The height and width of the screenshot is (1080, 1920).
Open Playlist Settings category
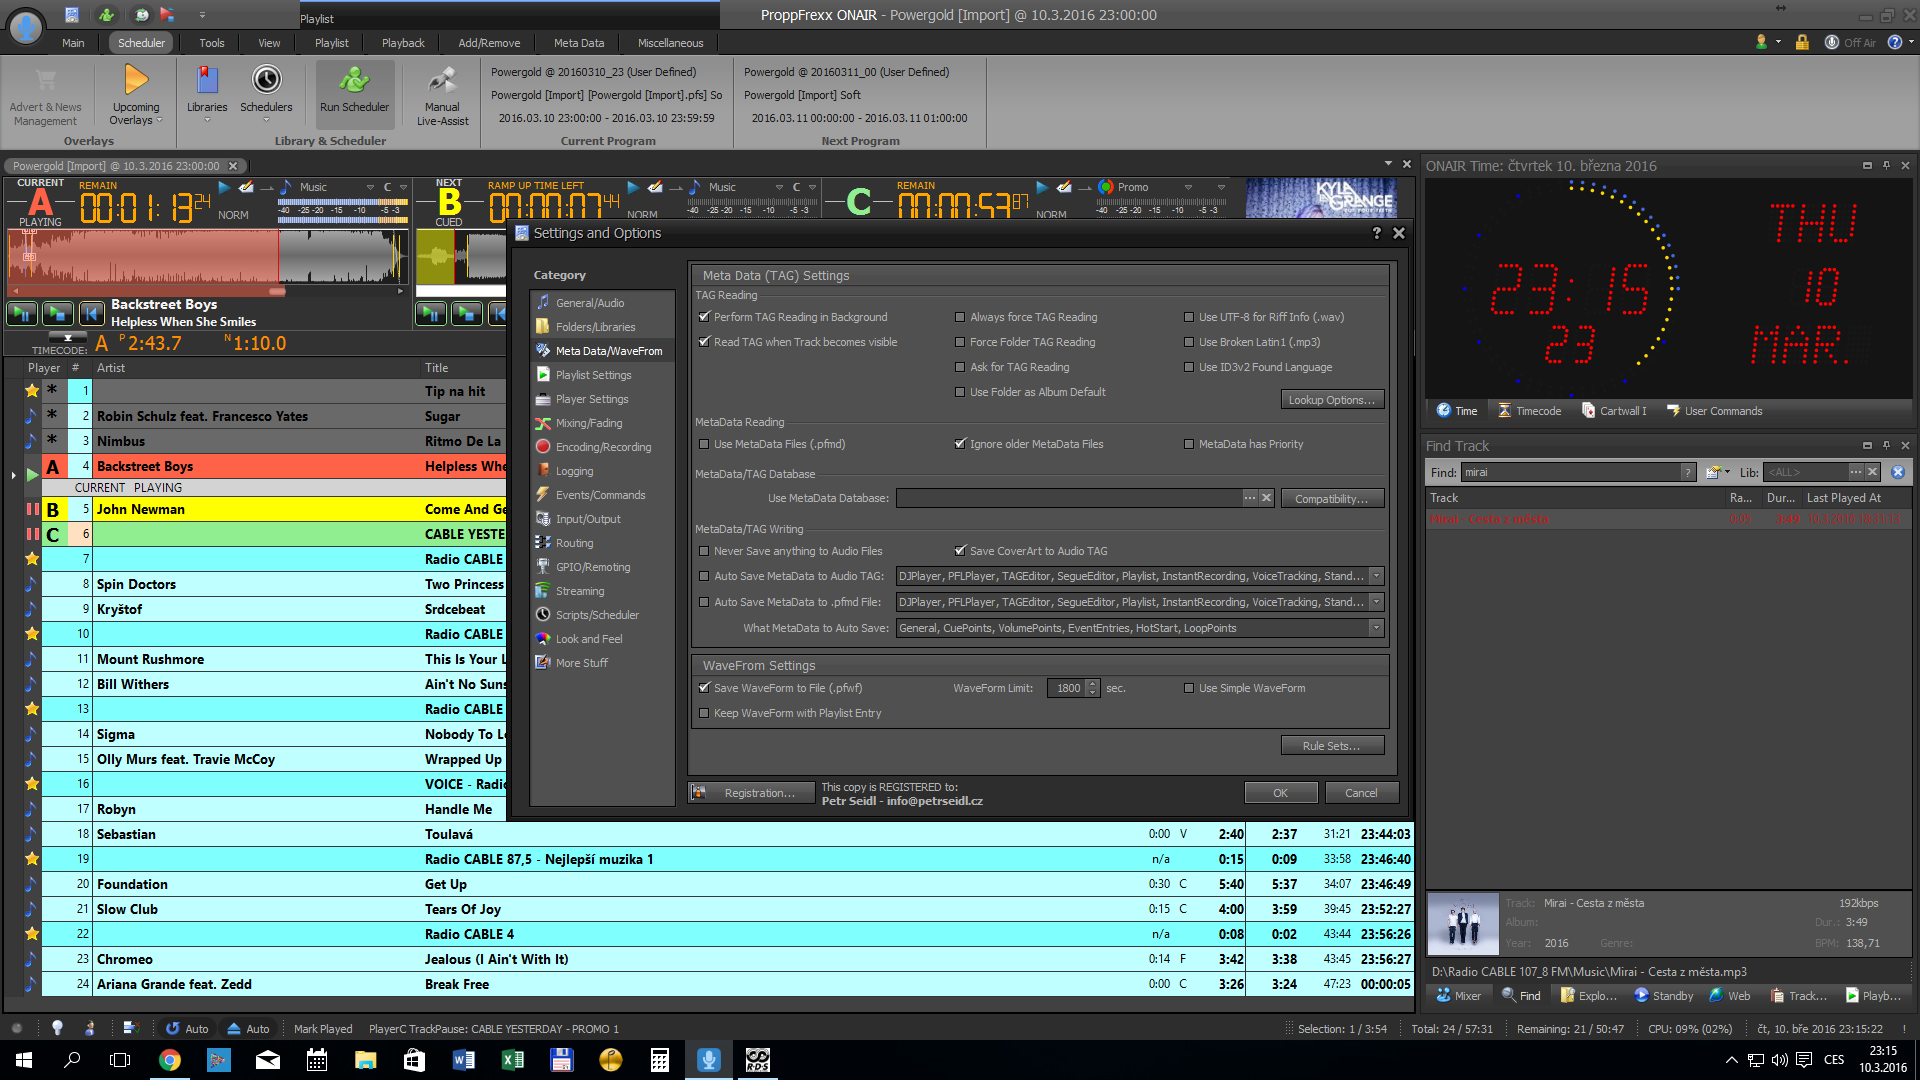[593, 375]
